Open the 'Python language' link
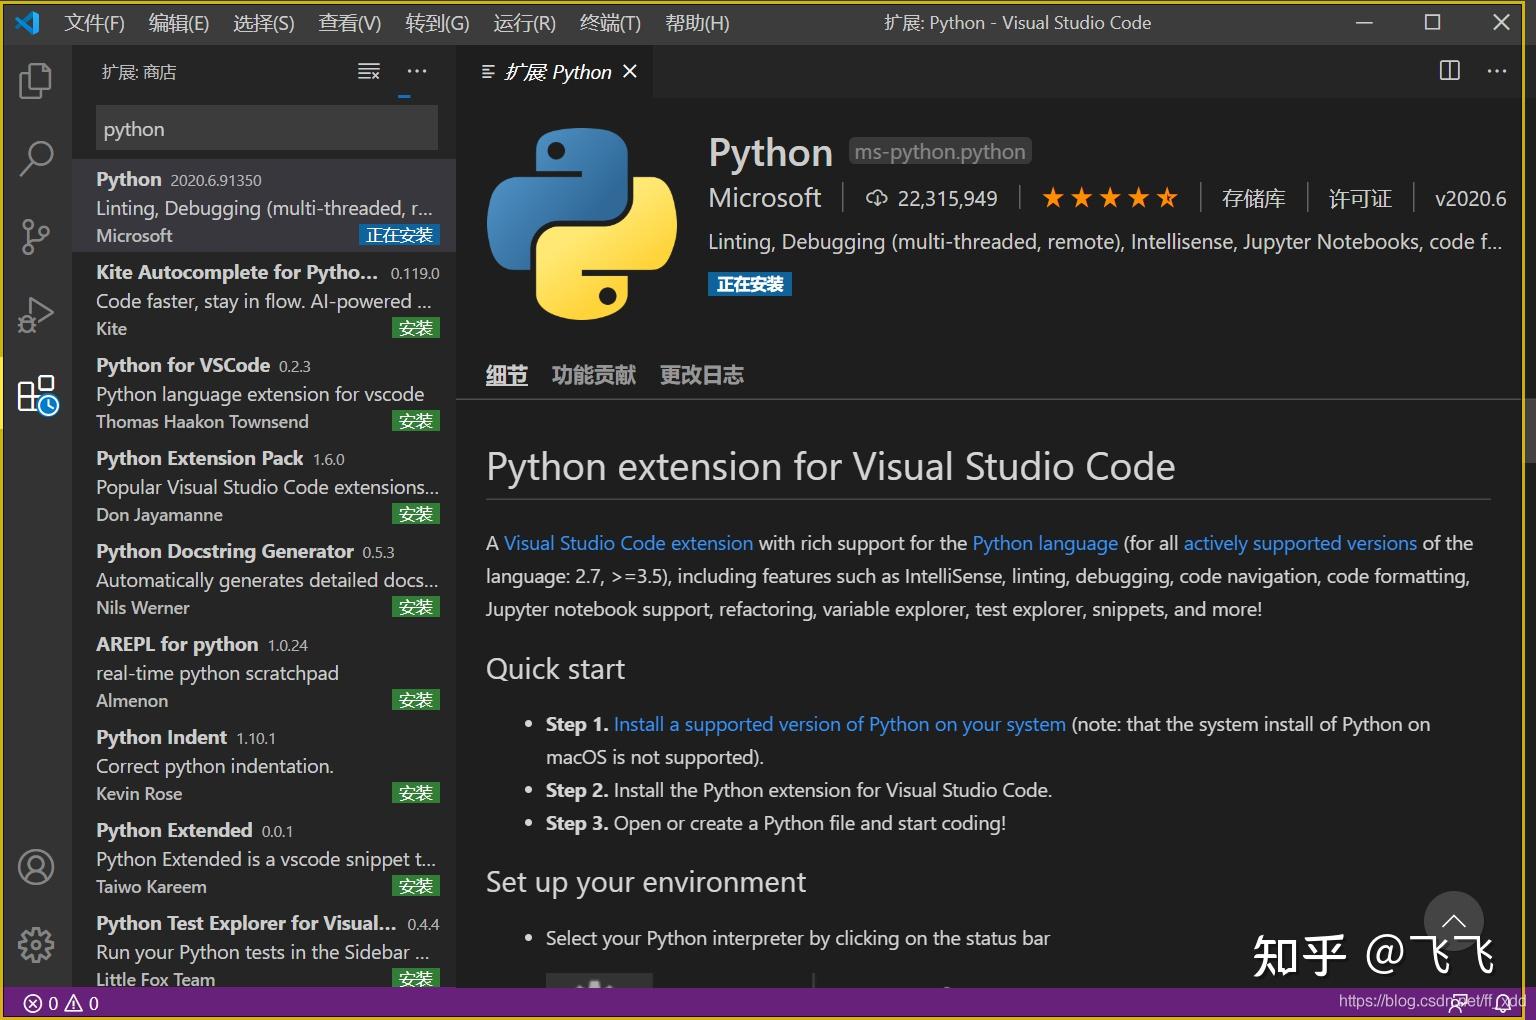The image size is (1536, 1020). tap(1045, 543)
